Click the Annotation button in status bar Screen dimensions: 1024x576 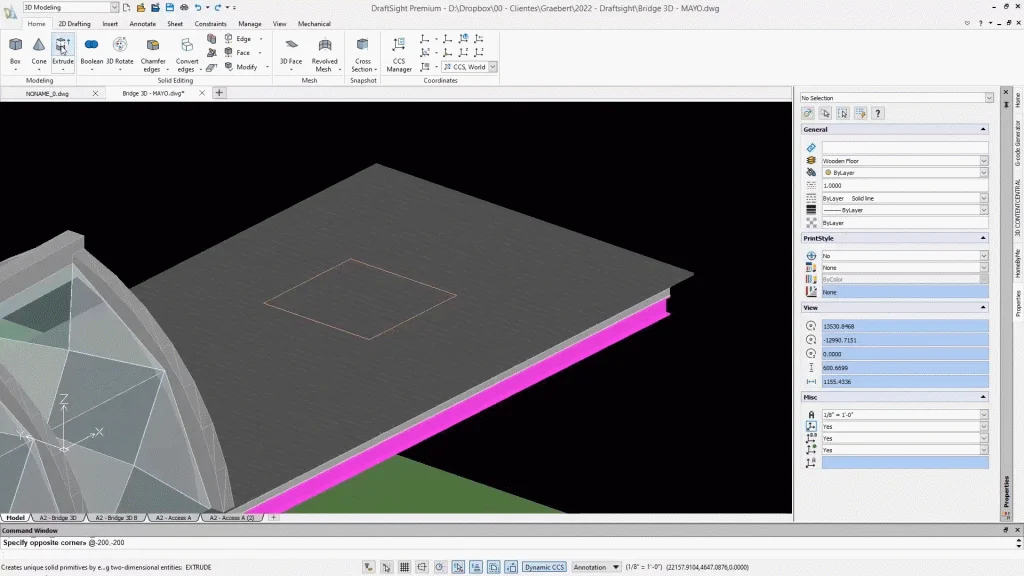click(x=596, y=567)
